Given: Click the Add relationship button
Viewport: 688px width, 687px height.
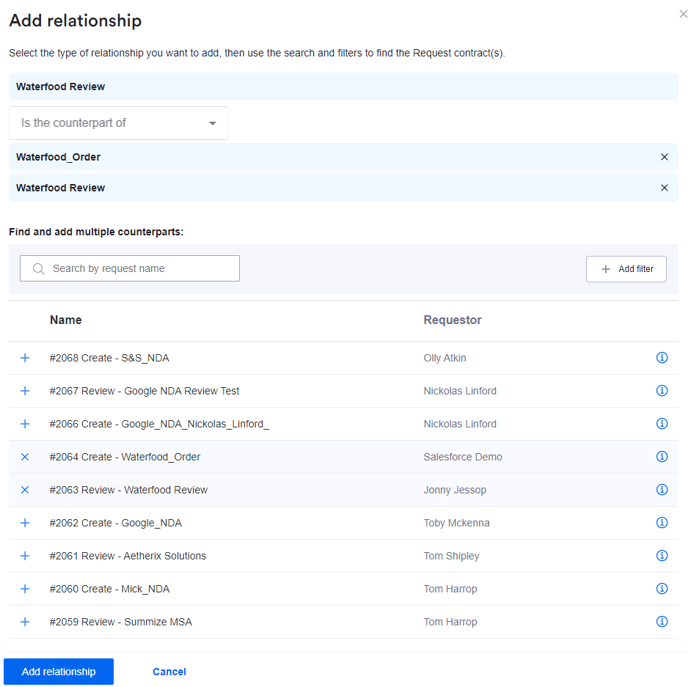Looking at the screenshot, I should (x=59, y=672).
